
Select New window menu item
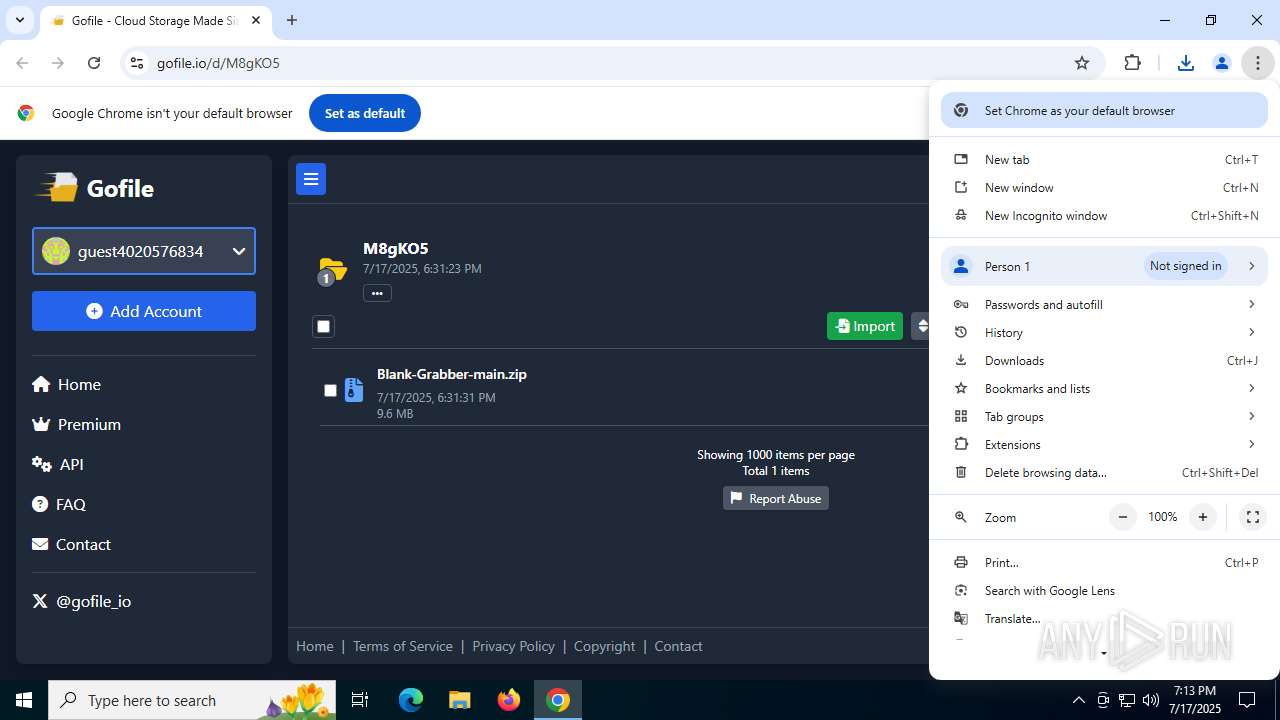(1104, 187)
